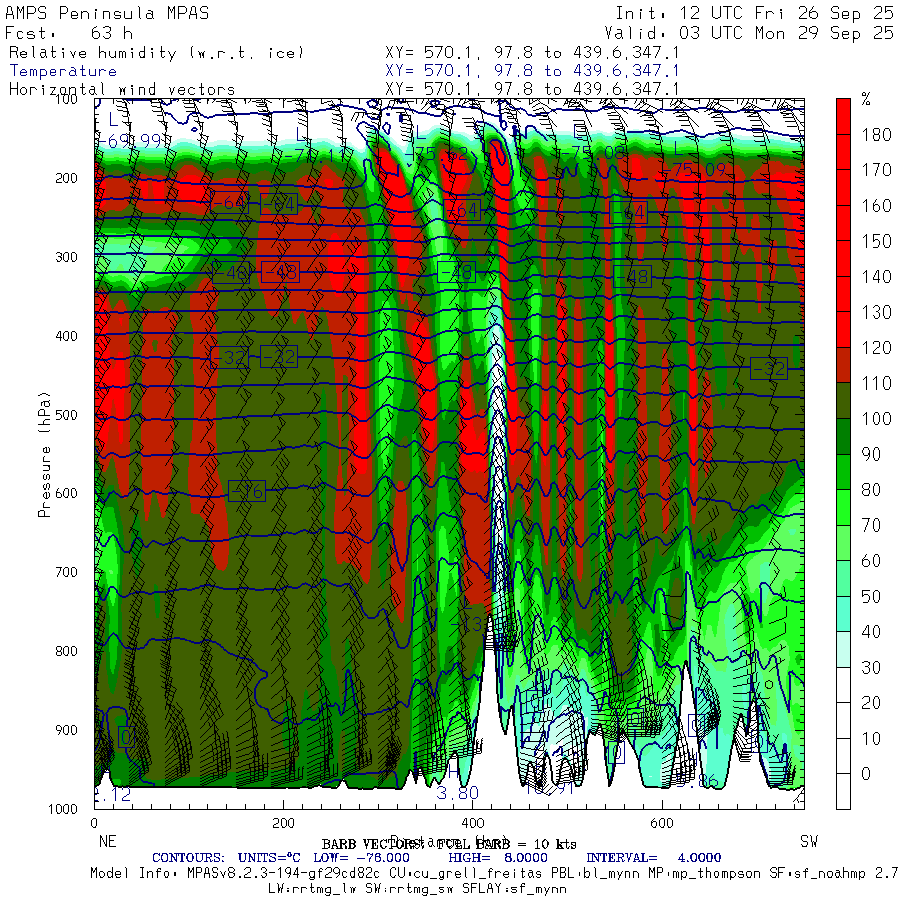Click the 'Pressure (hPa)' axis title
The height and width of the screenshot is (900, 900).
pyautogui.click(x=44, y=454)
